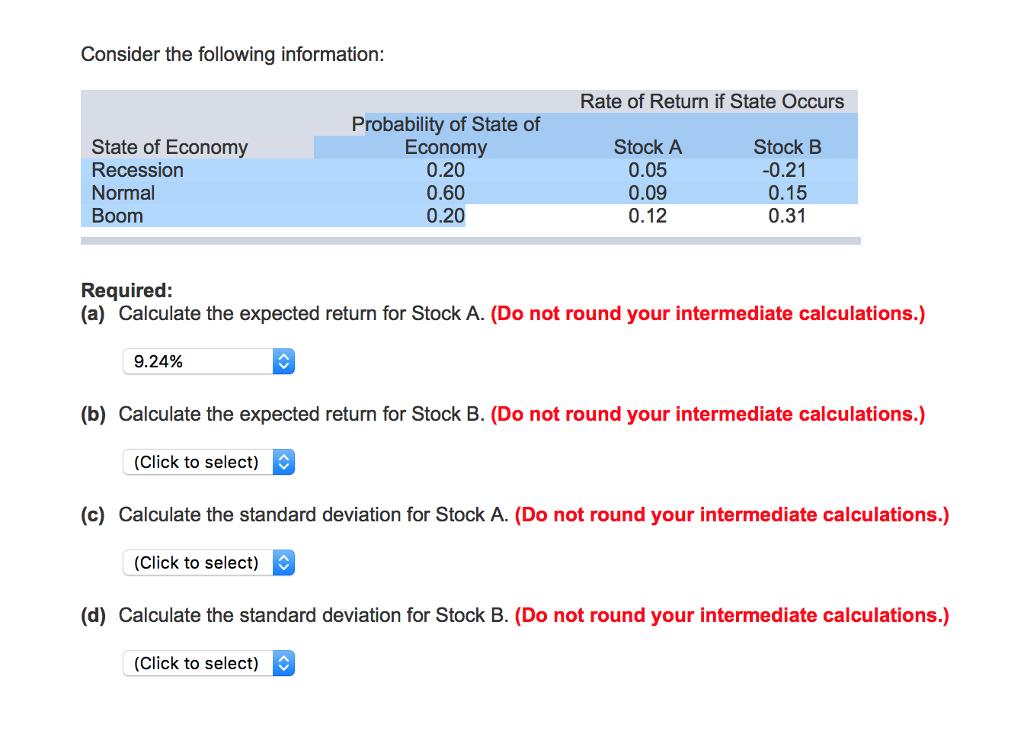
Task: Select the Normal row label
Action: [x=123, y=193]
